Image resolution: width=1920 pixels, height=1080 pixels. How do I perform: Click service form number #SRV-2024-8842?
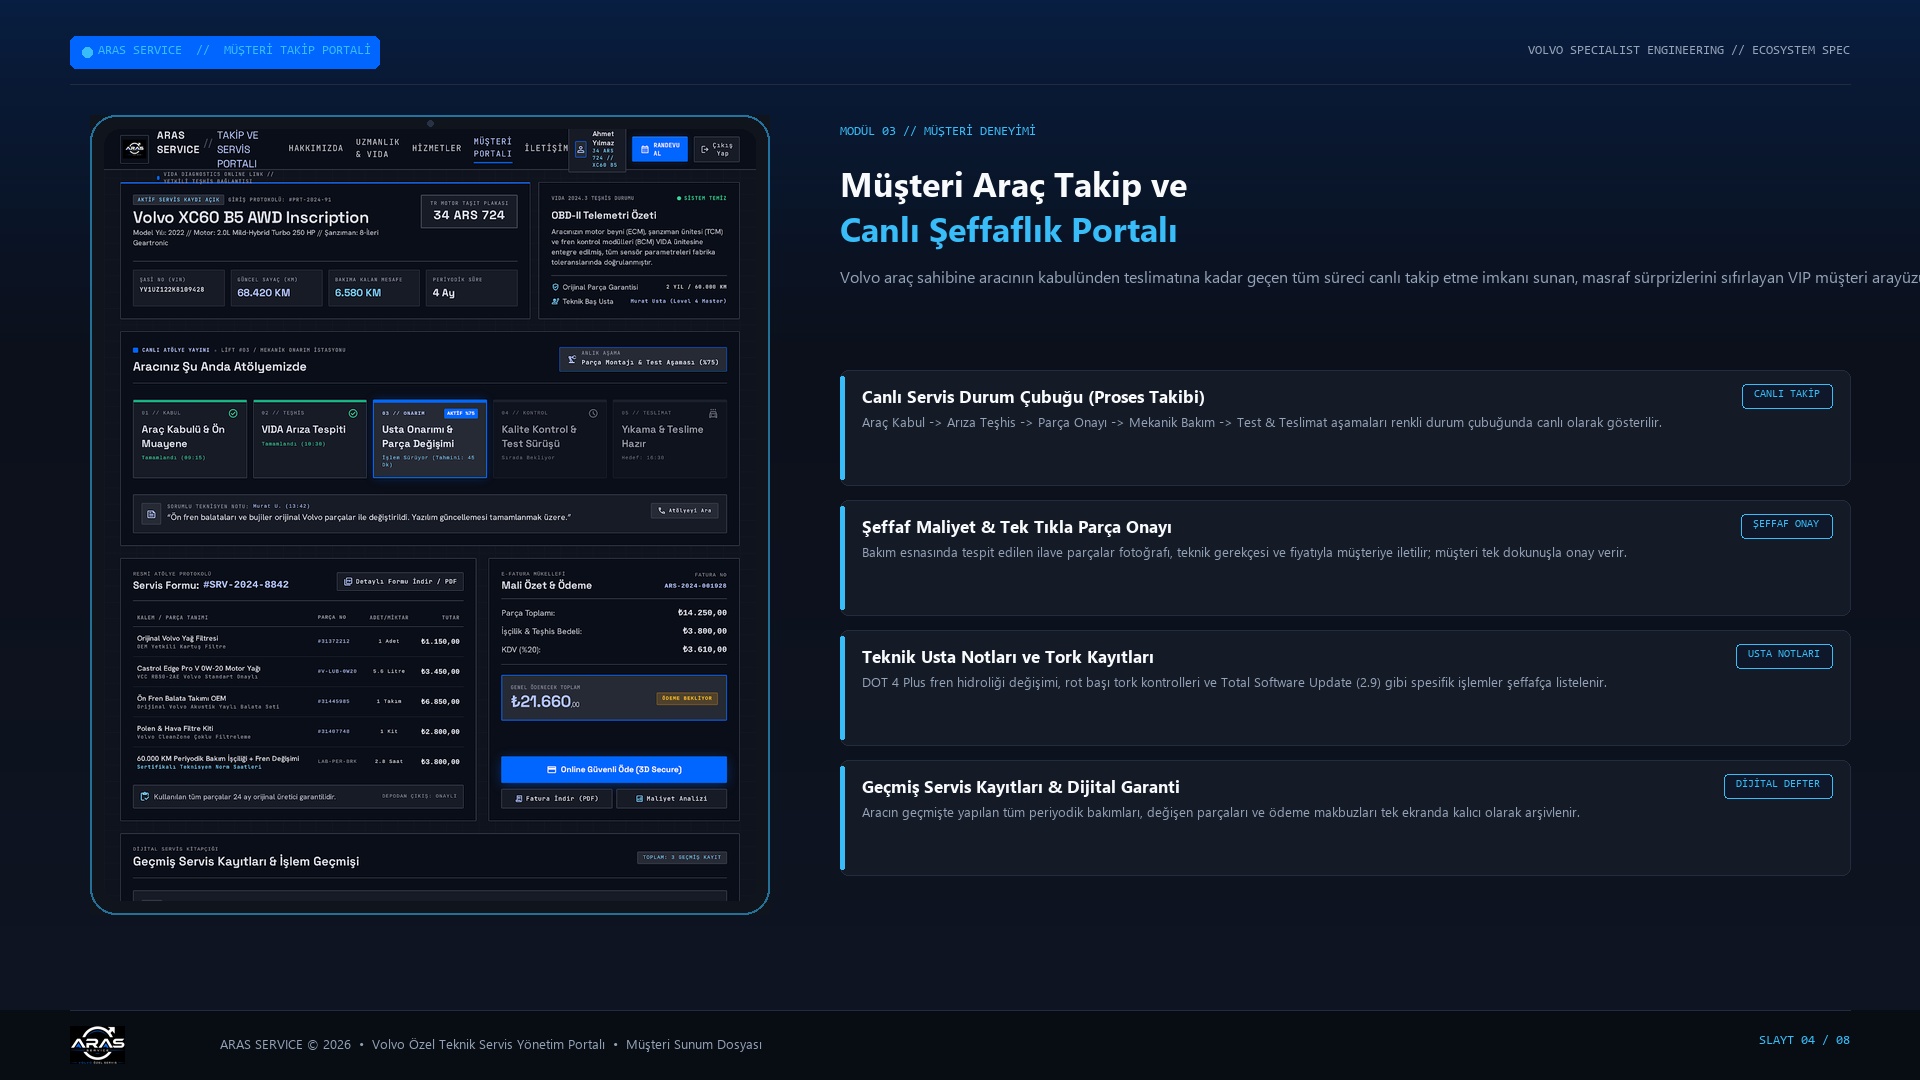(x=246, y=585)
